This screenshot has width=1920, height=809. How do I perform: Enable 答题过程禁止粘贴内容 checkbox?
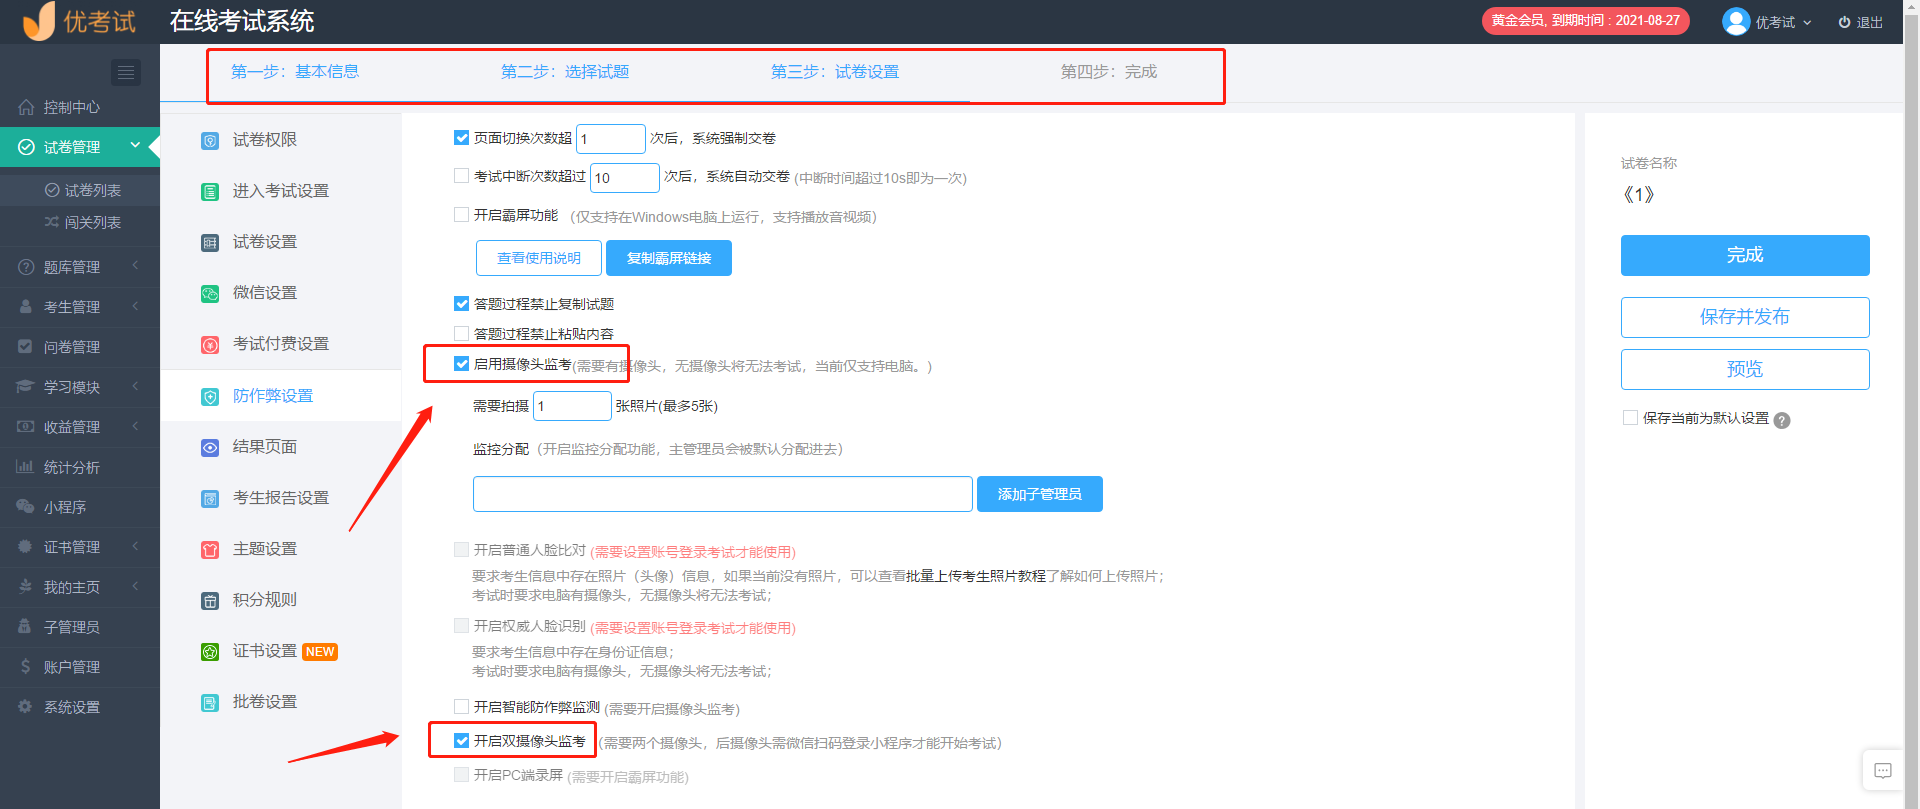coord(461,334)
